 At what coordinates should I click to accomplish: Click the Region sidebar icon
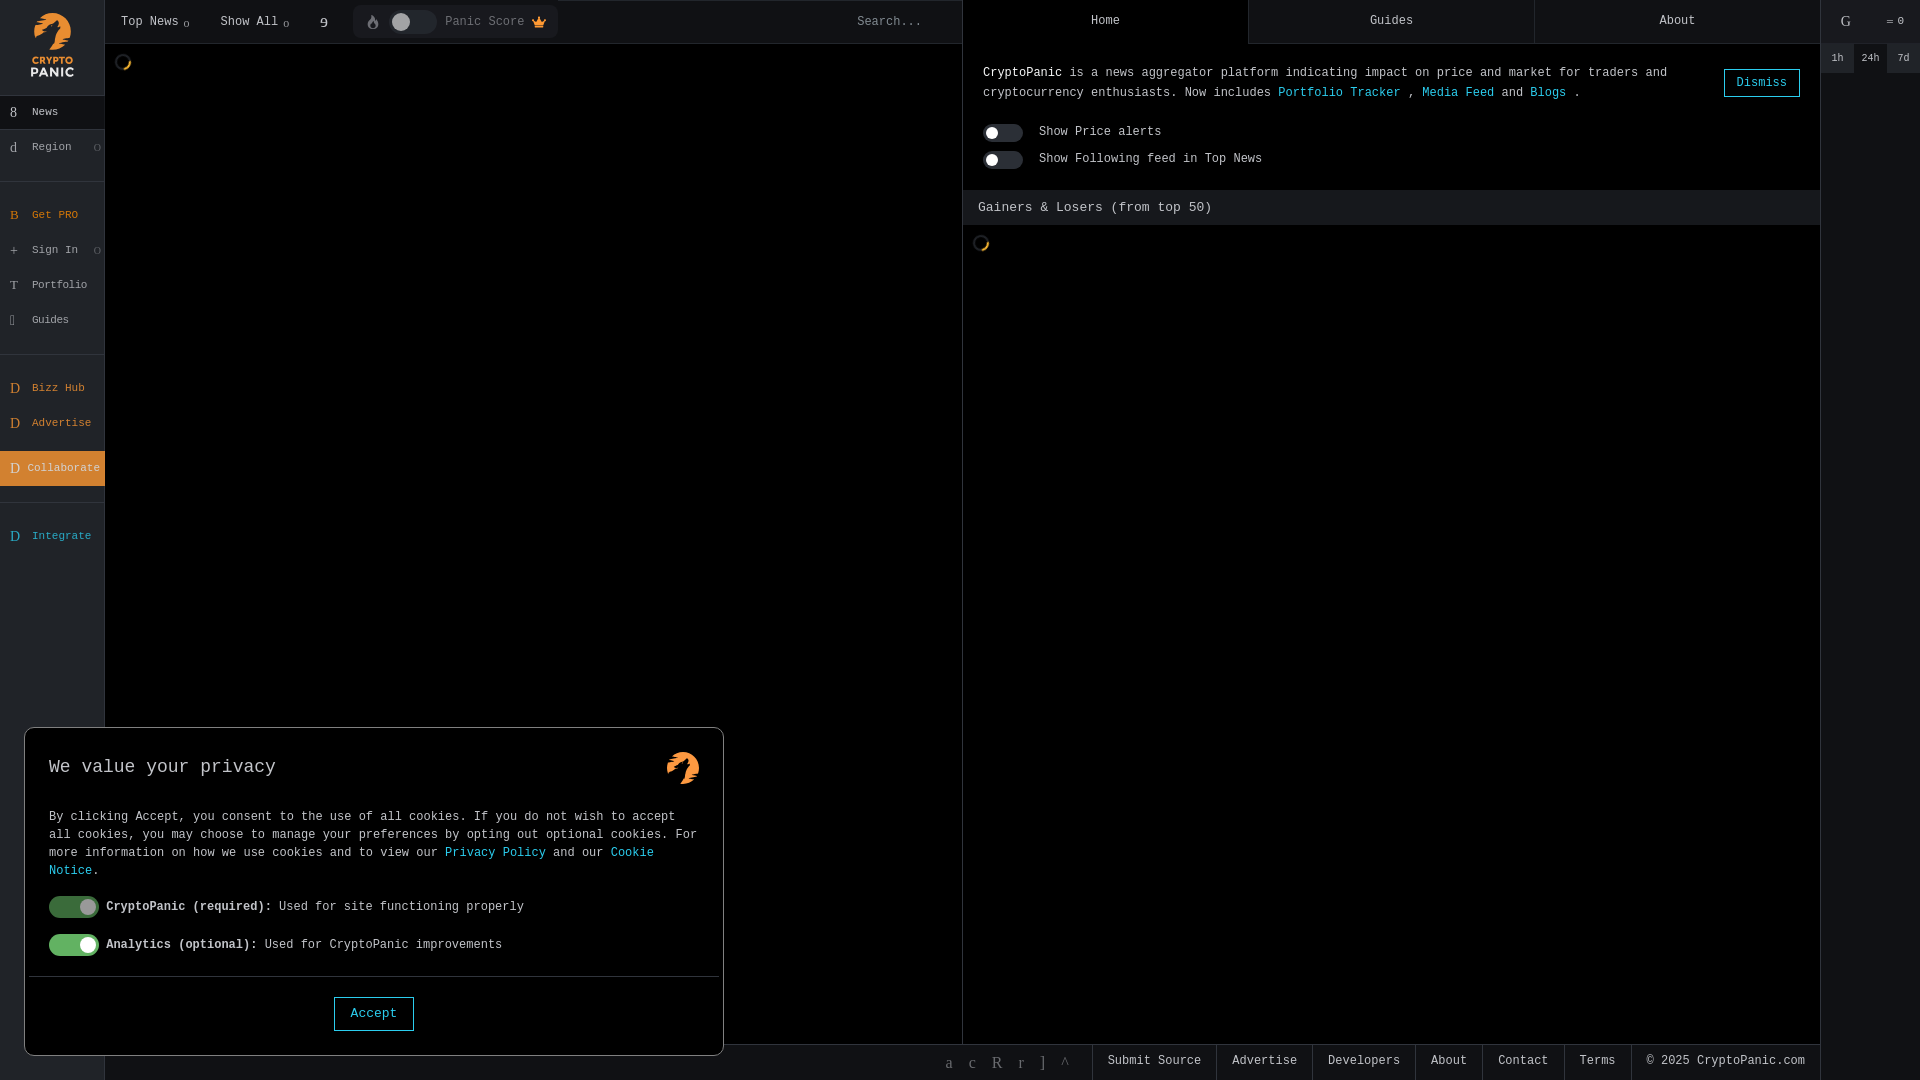coord(14,148)
